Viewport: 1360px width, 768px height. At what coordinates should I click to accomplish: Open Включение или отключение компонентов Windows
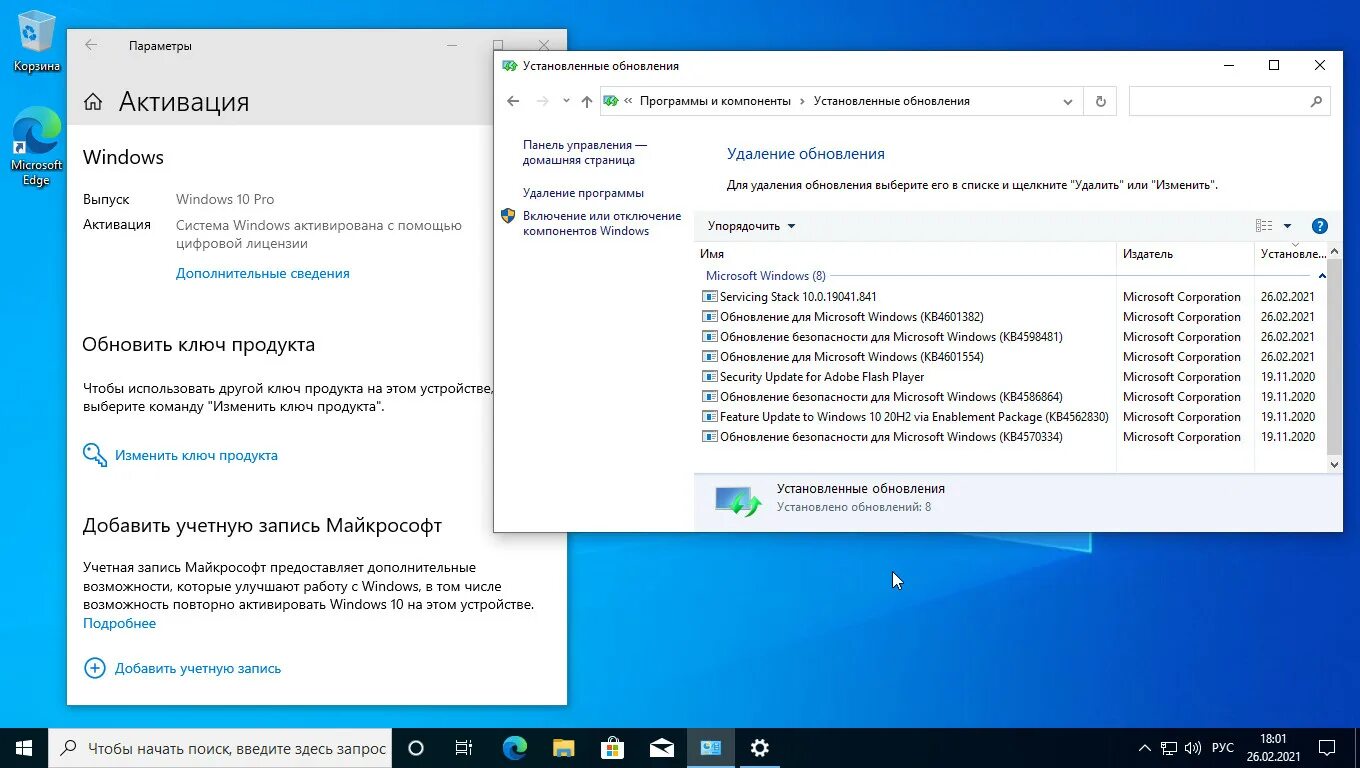click(602, 223)
